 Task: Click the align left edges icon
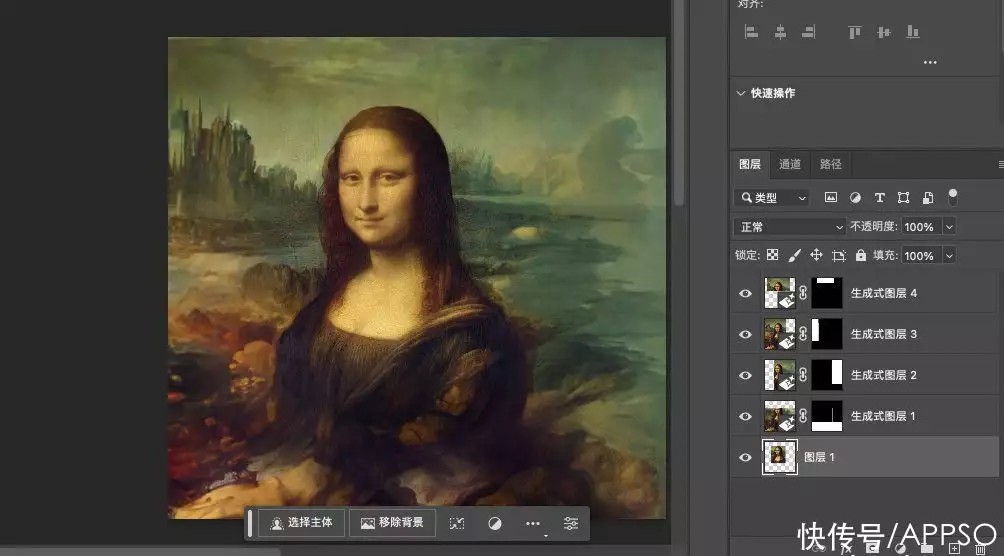pyautogui.click(x=751, y=32)
